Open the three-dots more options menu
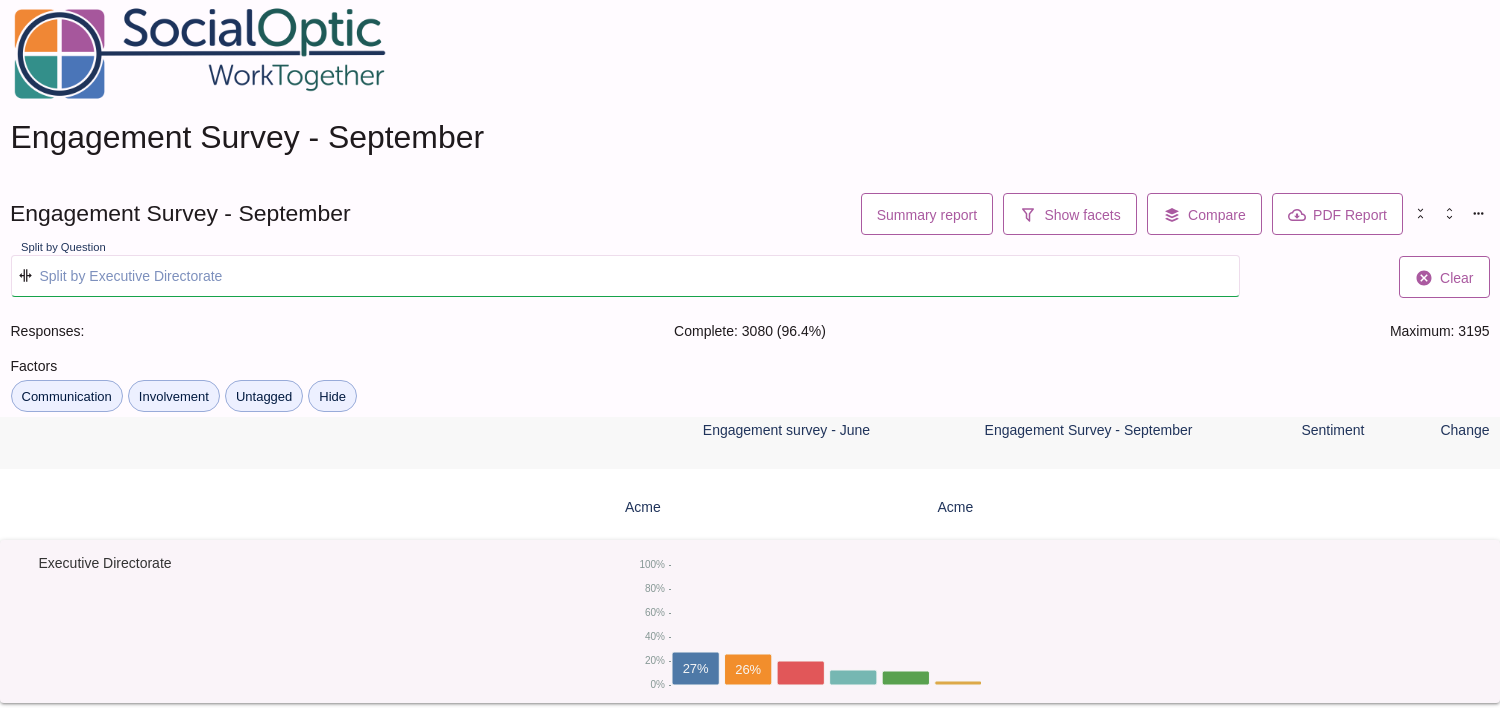This screenshot has width=1500, height=715. coord(1478,214)
